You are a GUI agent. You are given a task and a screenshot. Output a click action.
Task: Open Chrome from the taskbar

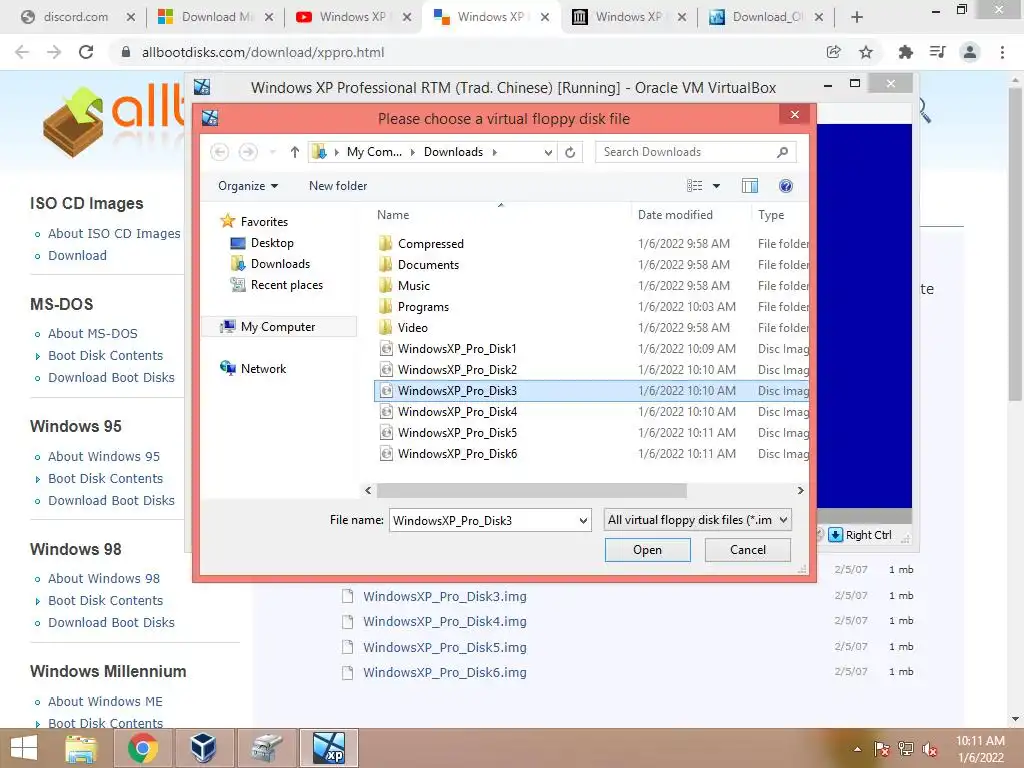coord(142,748)
